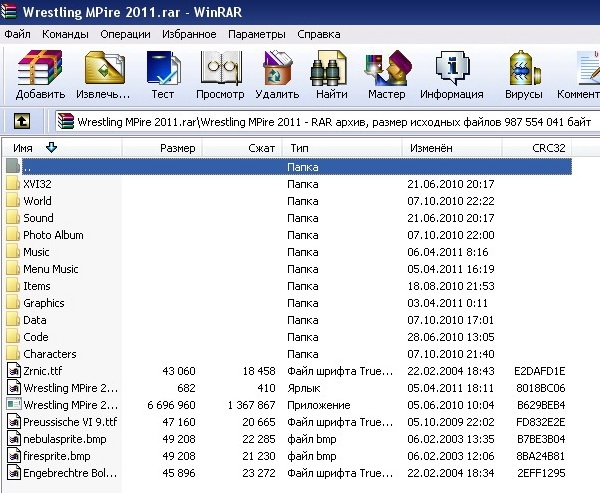Click the Извлечь (Extract) toolbar icon
This screenshot has width=600, height=493.
104,68
